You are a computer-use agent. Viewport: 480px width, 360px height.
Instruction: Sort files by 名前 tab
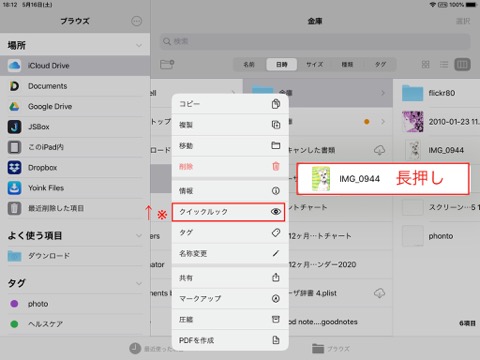coord(249,64)
